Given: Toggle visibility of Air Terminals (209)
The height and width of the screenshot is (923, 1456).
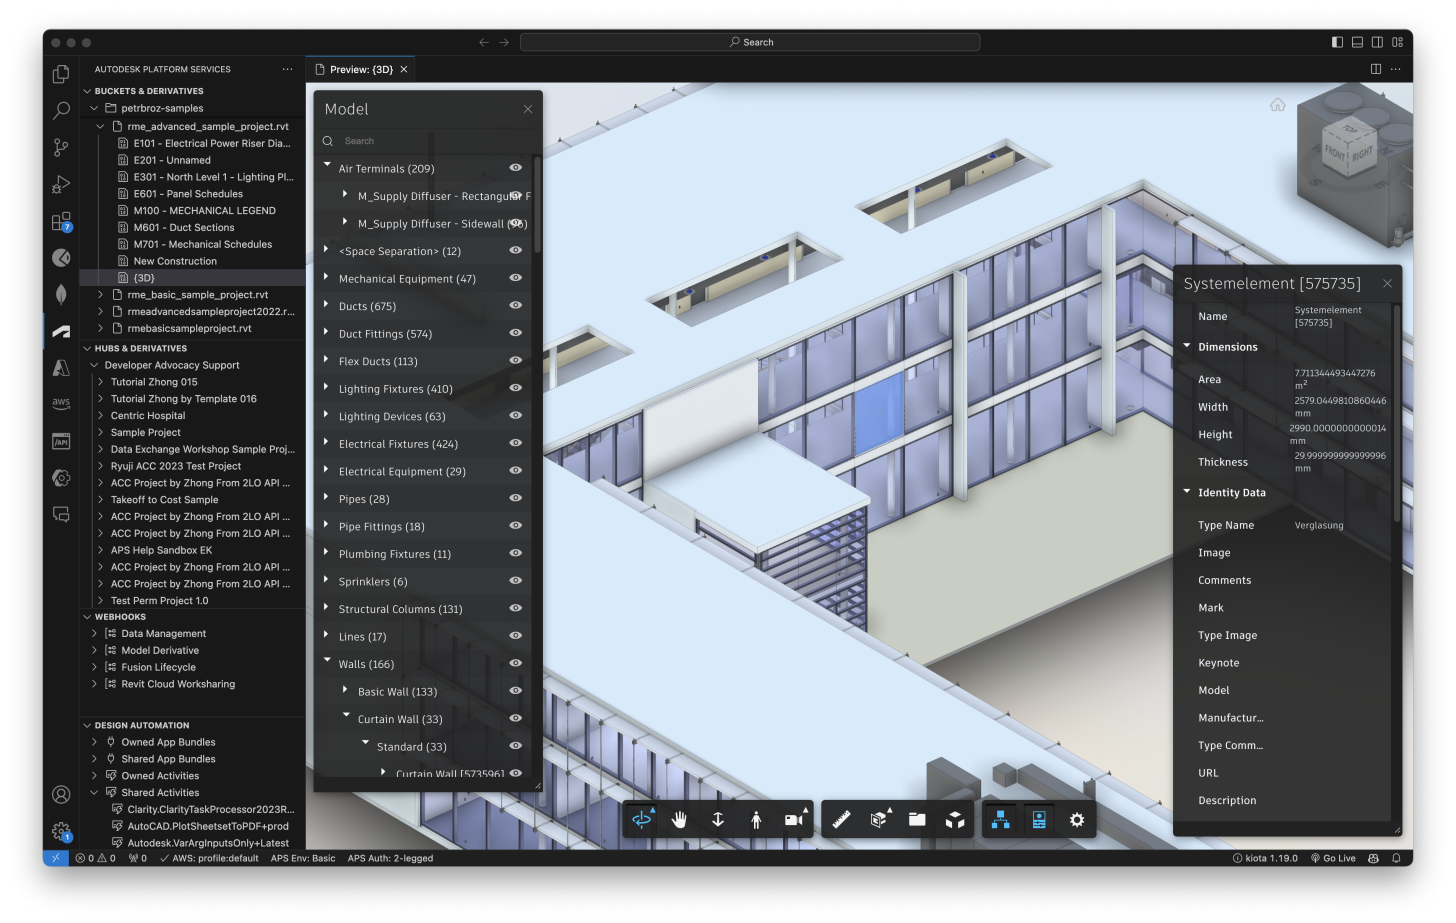Looking at the screenshot, I should 516,168.
